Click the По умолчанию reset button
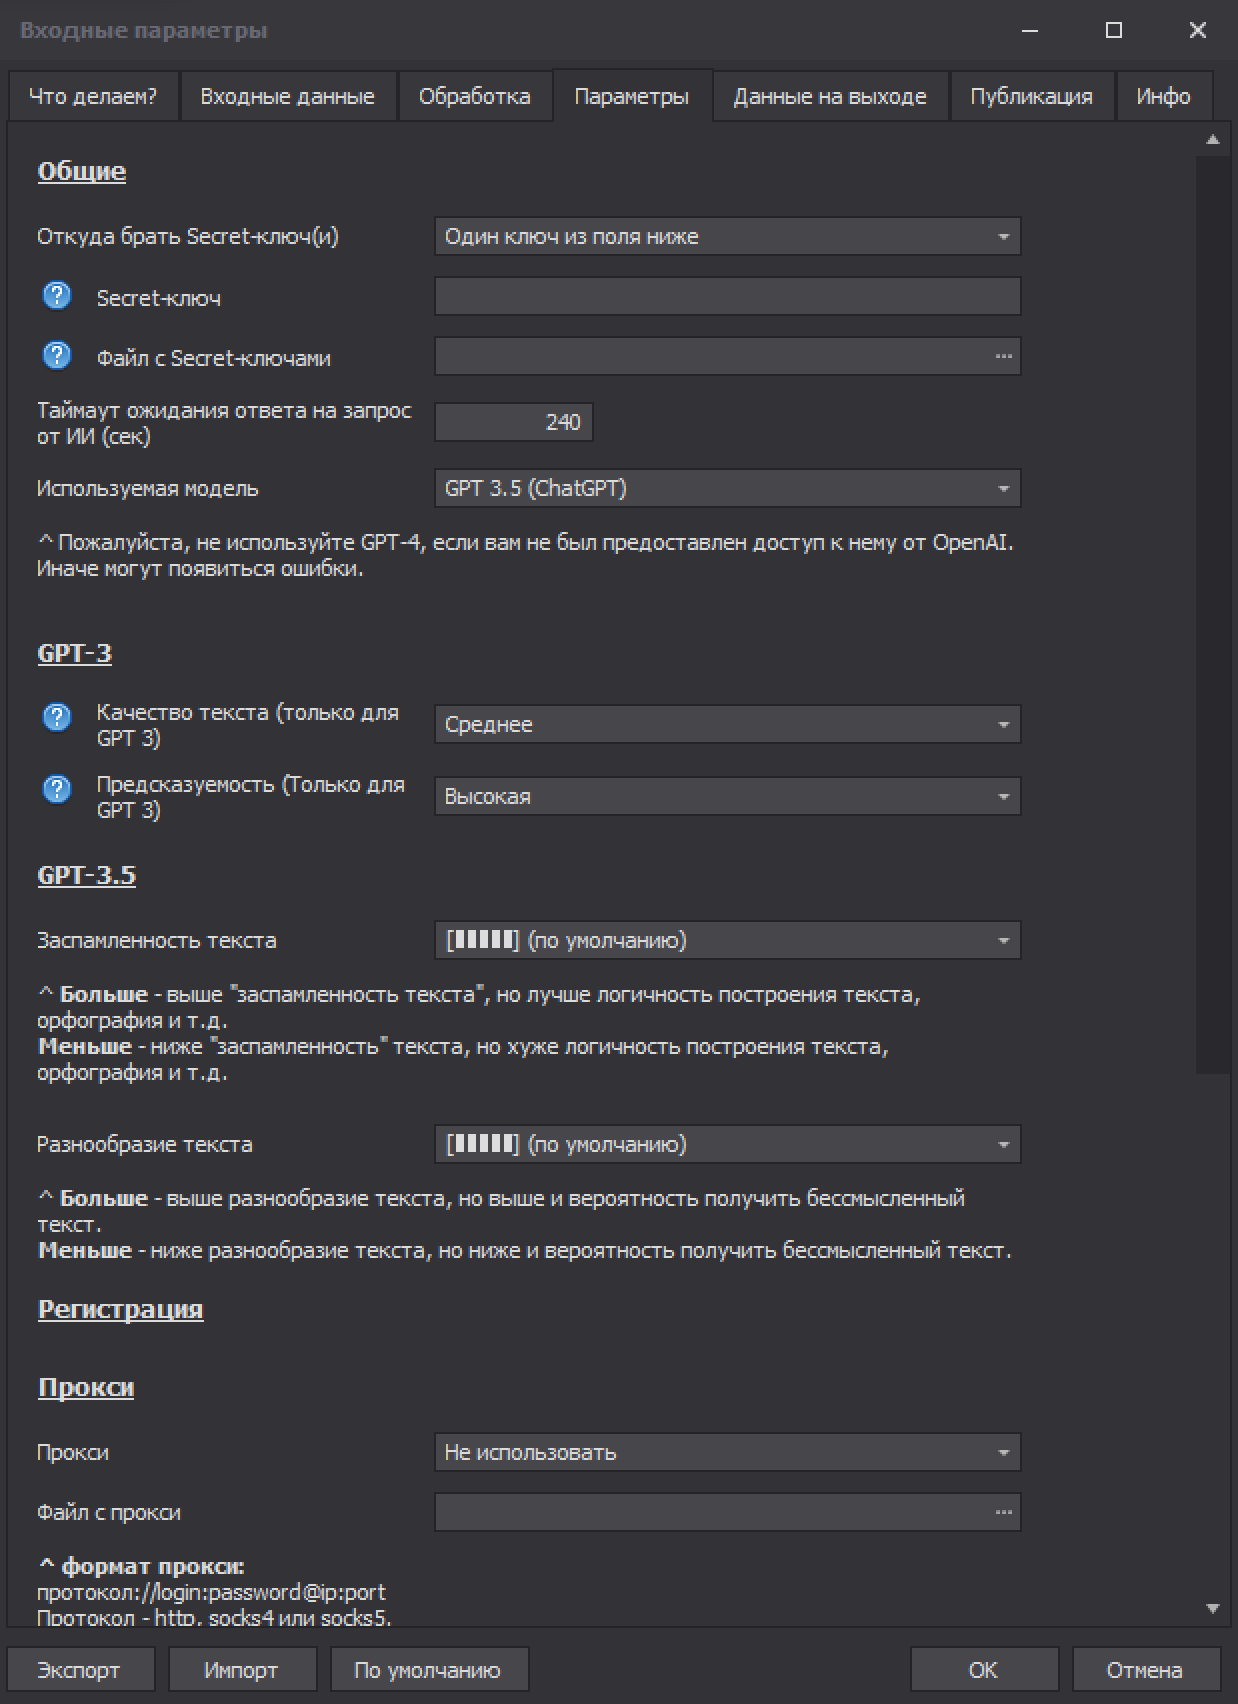 click(x=427, y=1670)
